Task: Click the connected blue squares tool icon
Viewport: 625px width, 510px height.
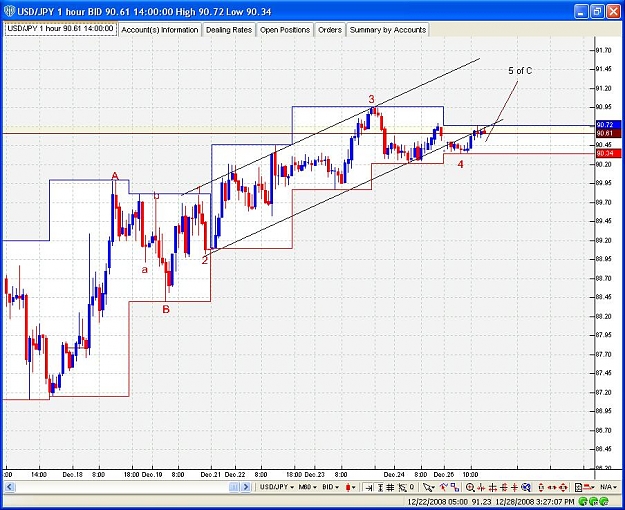Action: pos(455,487)
